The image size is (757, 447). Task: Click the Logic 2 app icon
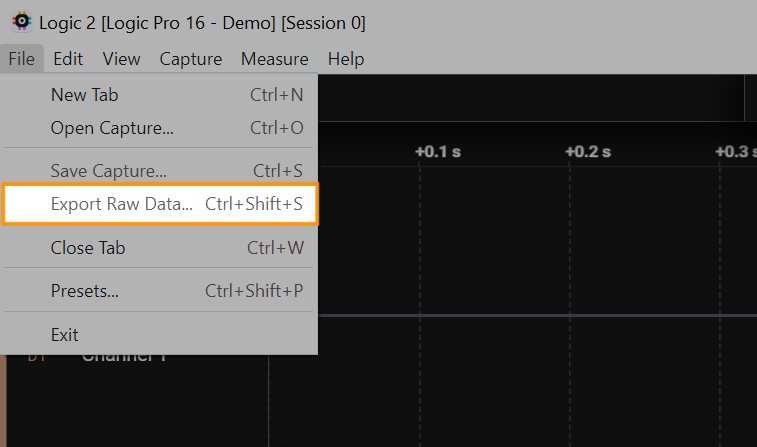(x=20, y=22)
